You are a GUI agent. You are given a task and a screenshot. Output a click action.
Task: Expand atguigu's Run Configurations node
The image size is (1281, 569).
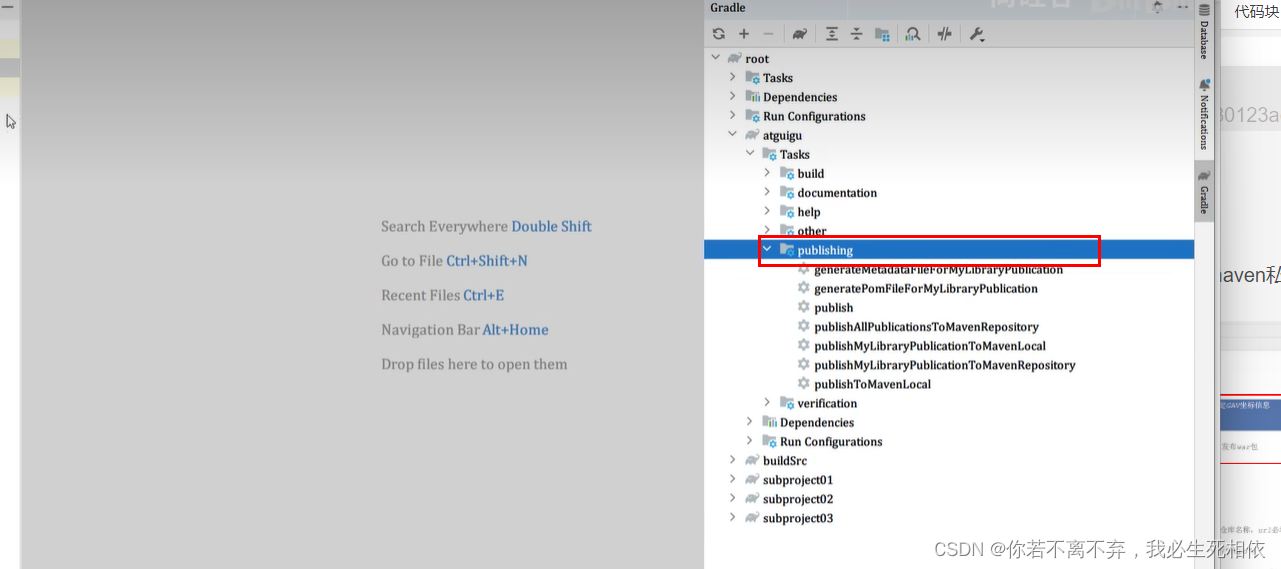(x=750, y=440)
